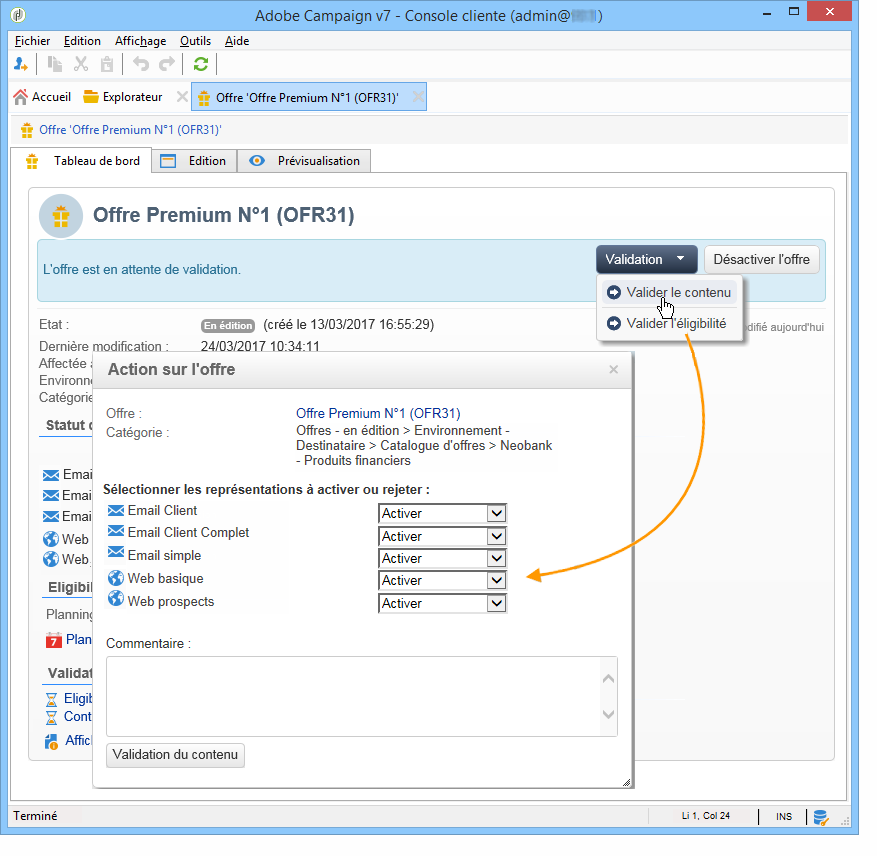Click the large gift offer icon beside title

pyautogui.click(x=61, y=216)
